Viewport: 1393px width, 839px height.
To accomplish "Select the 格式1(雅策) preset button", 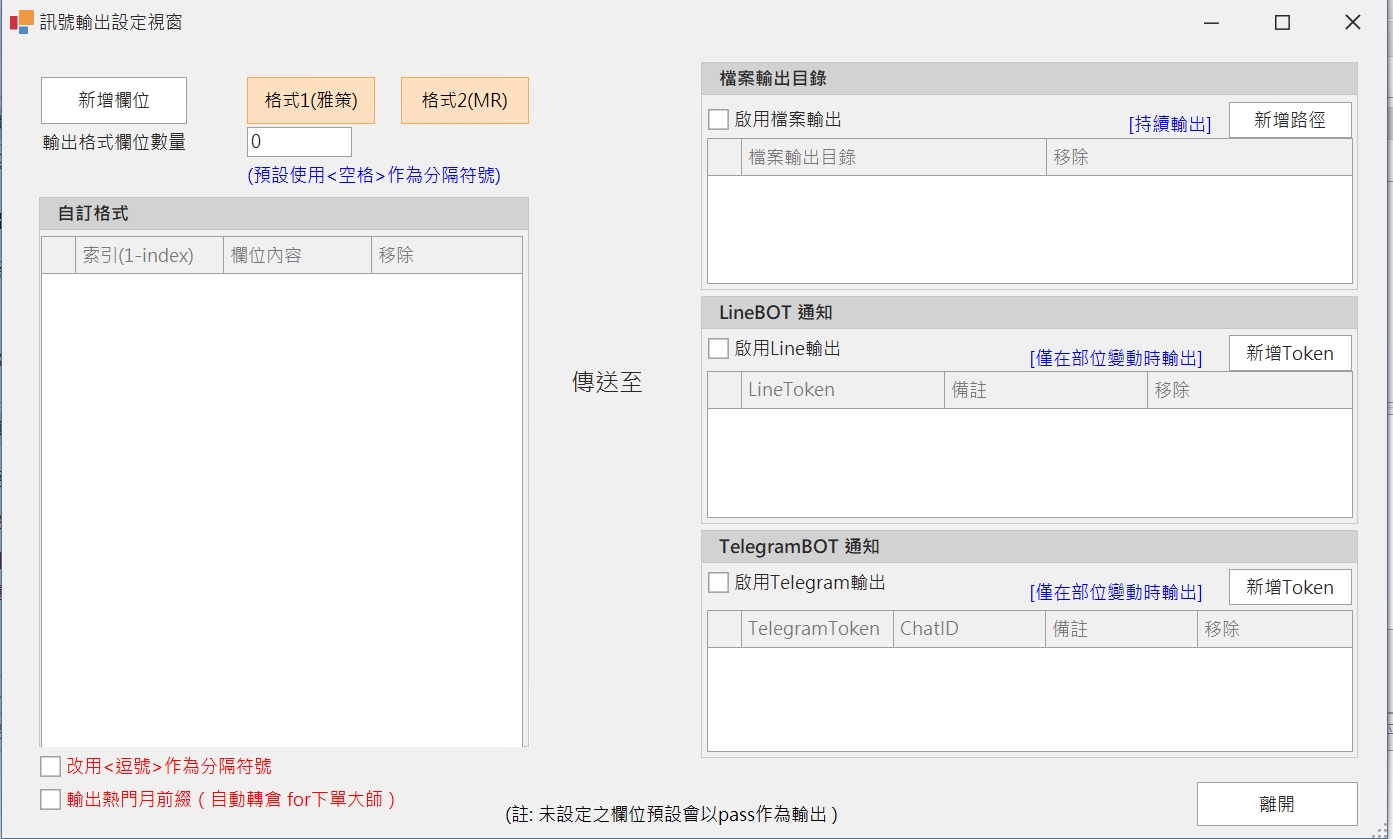I will pyautogui.click(x=311, y=101).
